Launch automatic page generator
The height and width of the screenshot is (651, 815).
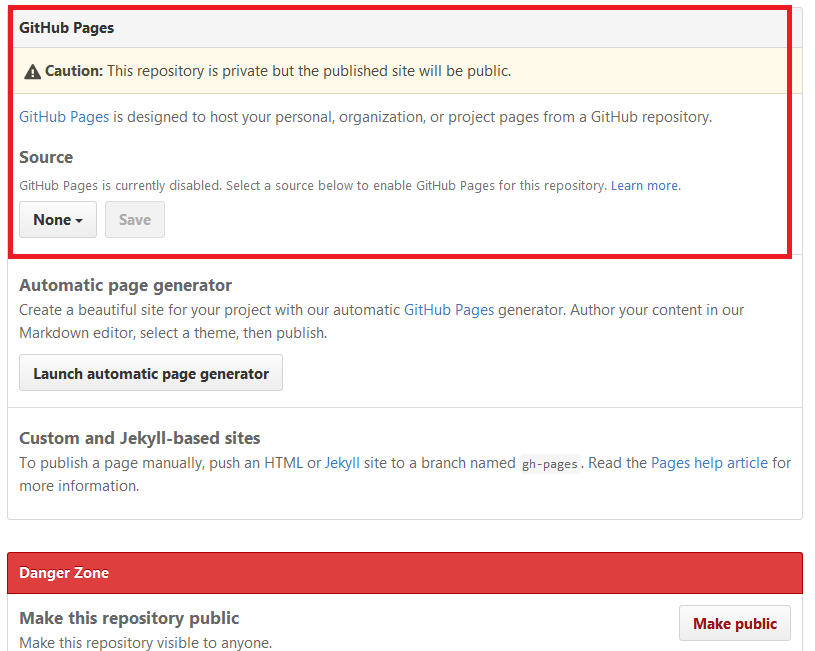tap(151, 373)
